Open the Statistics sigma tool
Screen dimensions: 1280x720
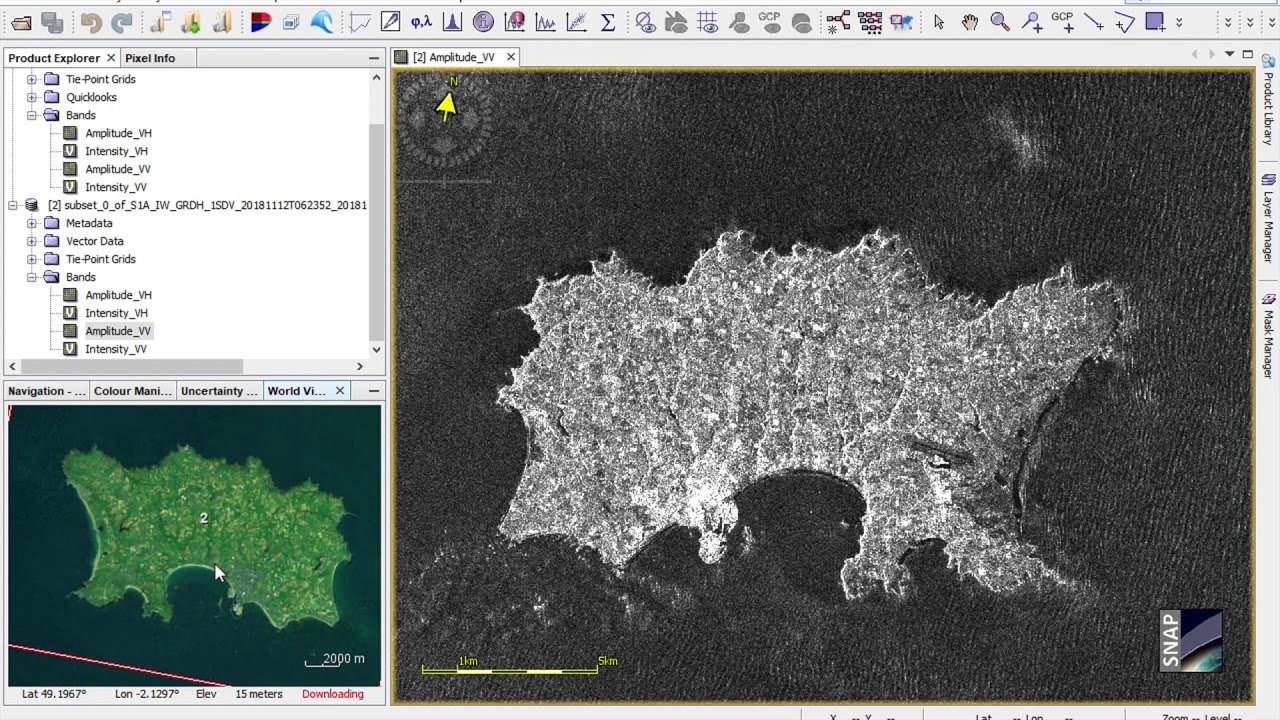[x=607, y=22]
